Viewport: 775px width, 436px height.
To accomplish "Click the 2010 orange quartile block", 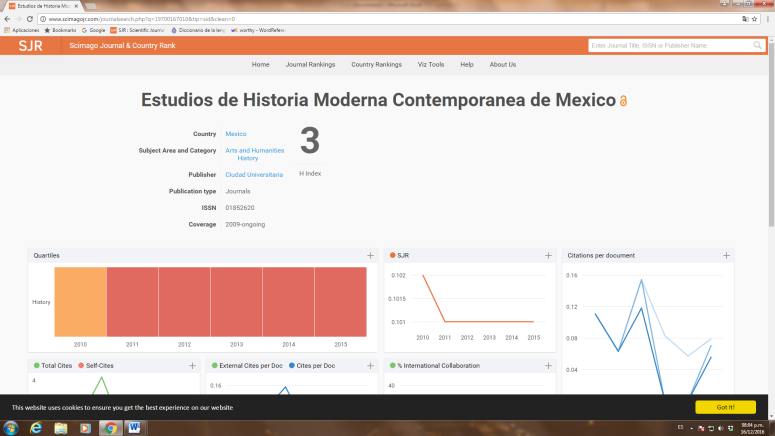I will [80, 302].
